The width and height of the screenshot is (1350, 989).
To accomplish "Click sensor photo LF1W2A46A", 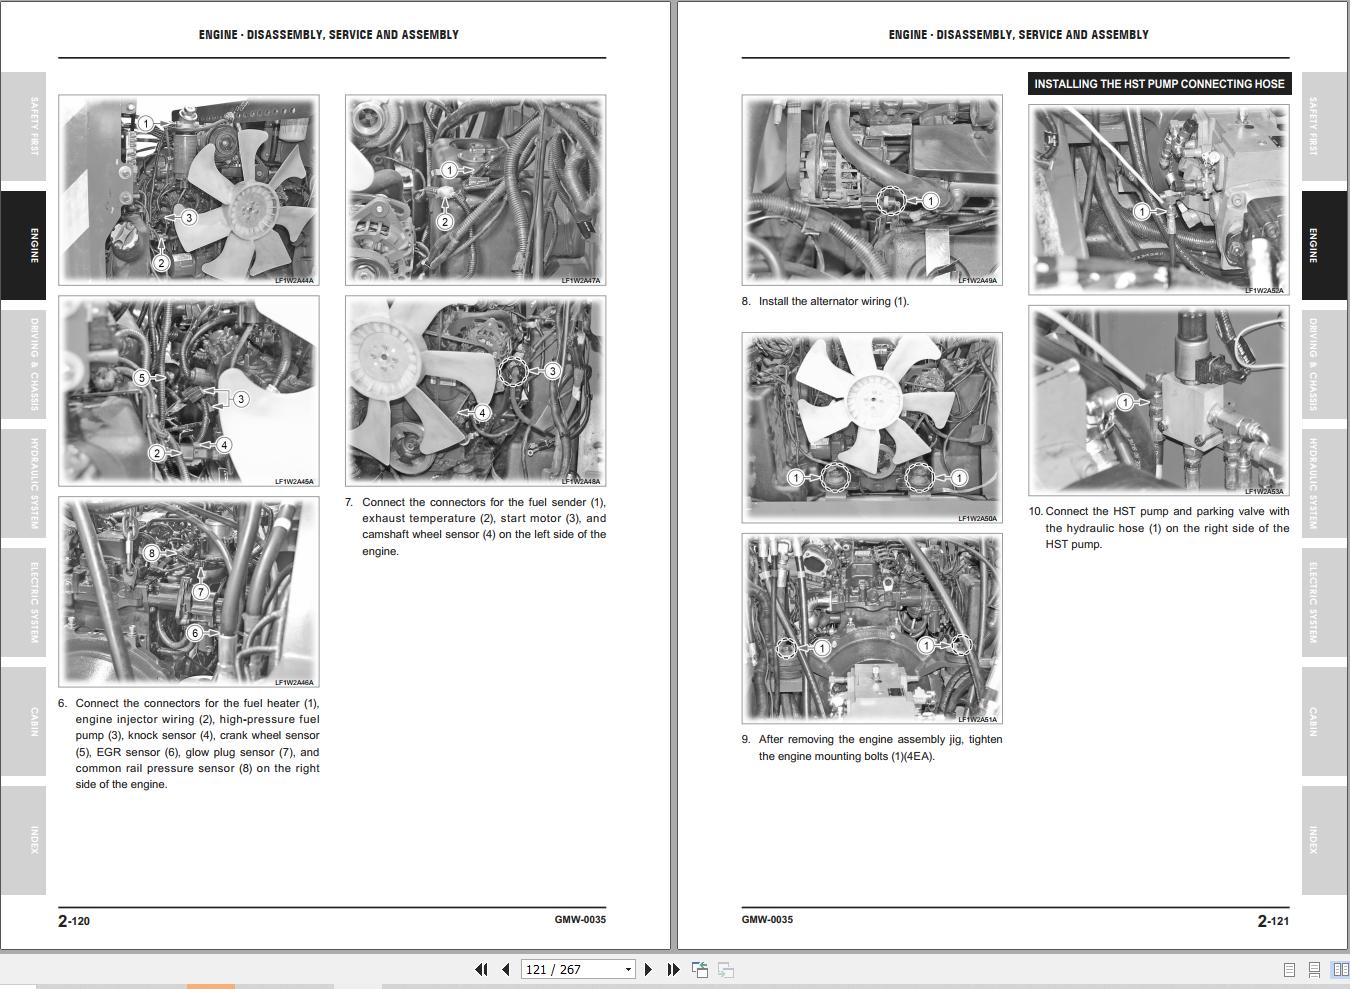I will point(189,592).
